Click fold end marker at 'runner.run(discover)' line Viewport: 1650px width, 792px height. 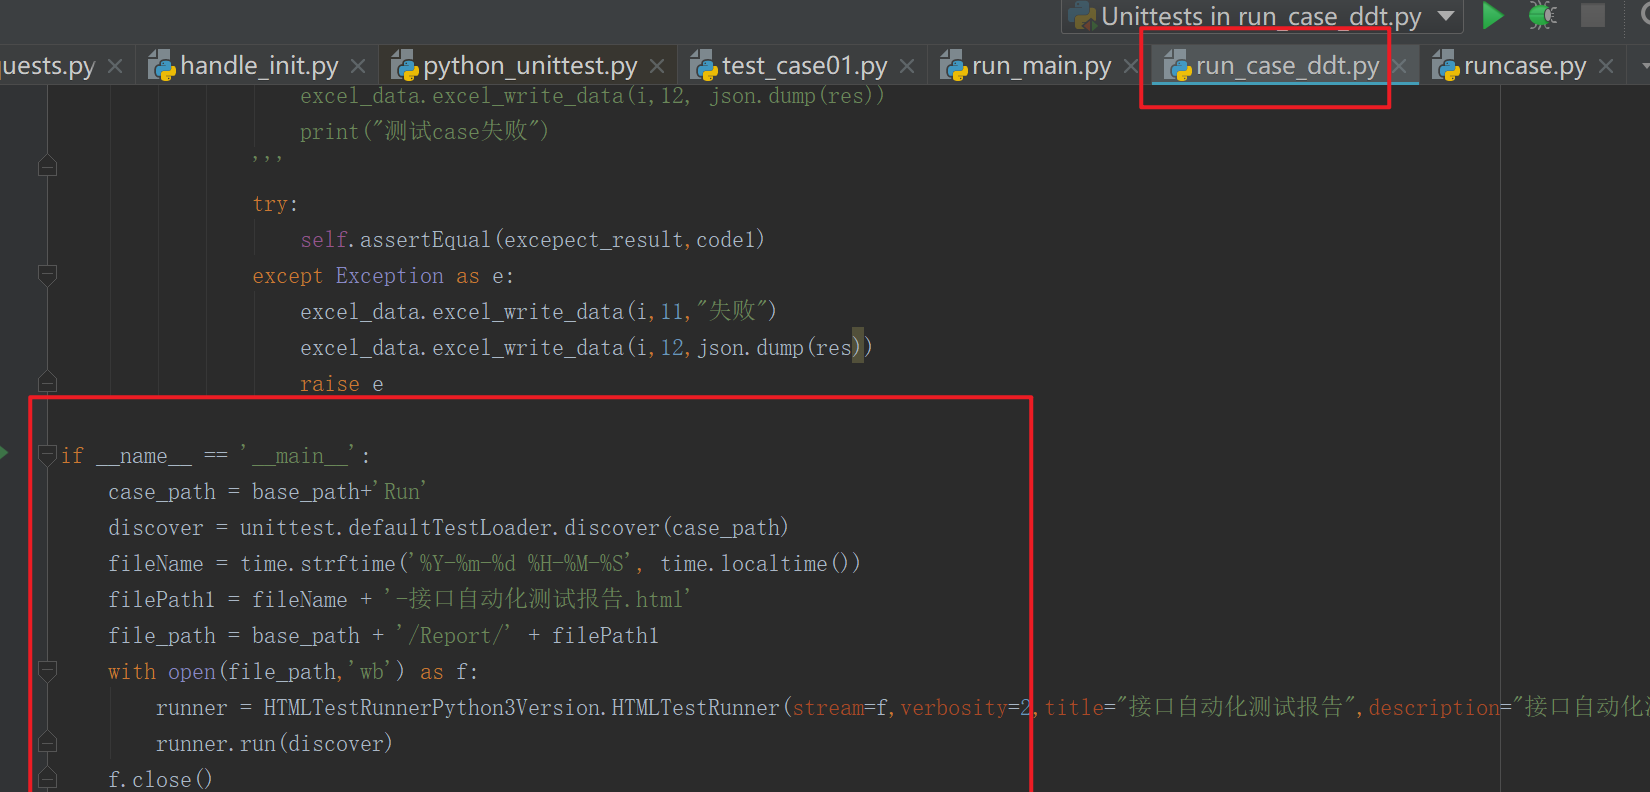click(x=47, y=742)
